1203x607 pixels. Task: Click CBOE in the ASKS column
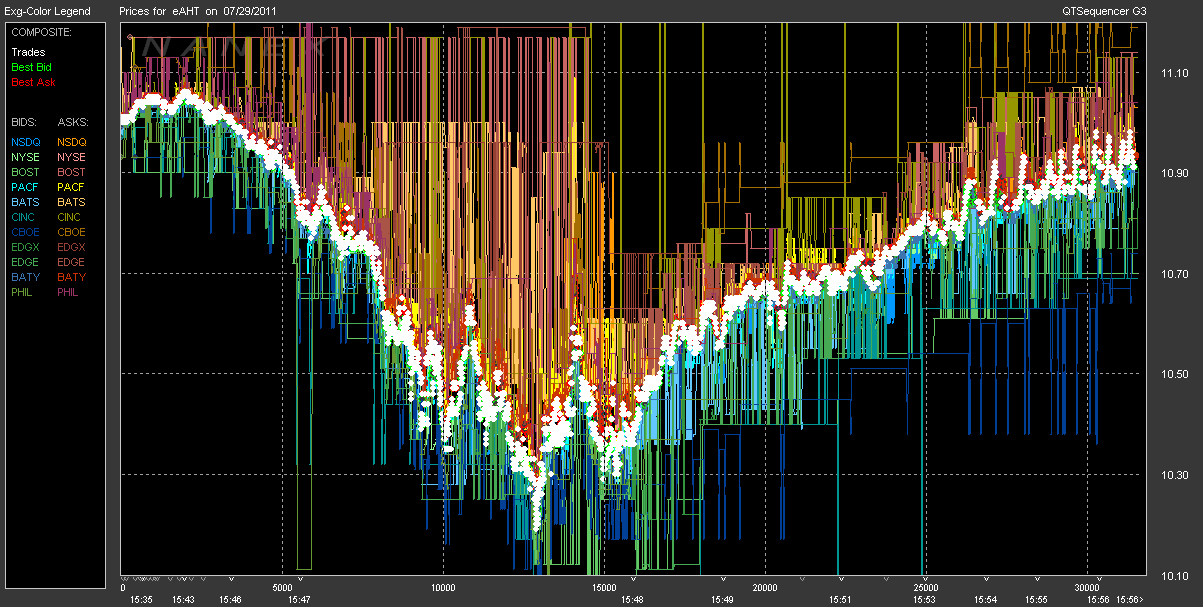click(x=72, y=232)
